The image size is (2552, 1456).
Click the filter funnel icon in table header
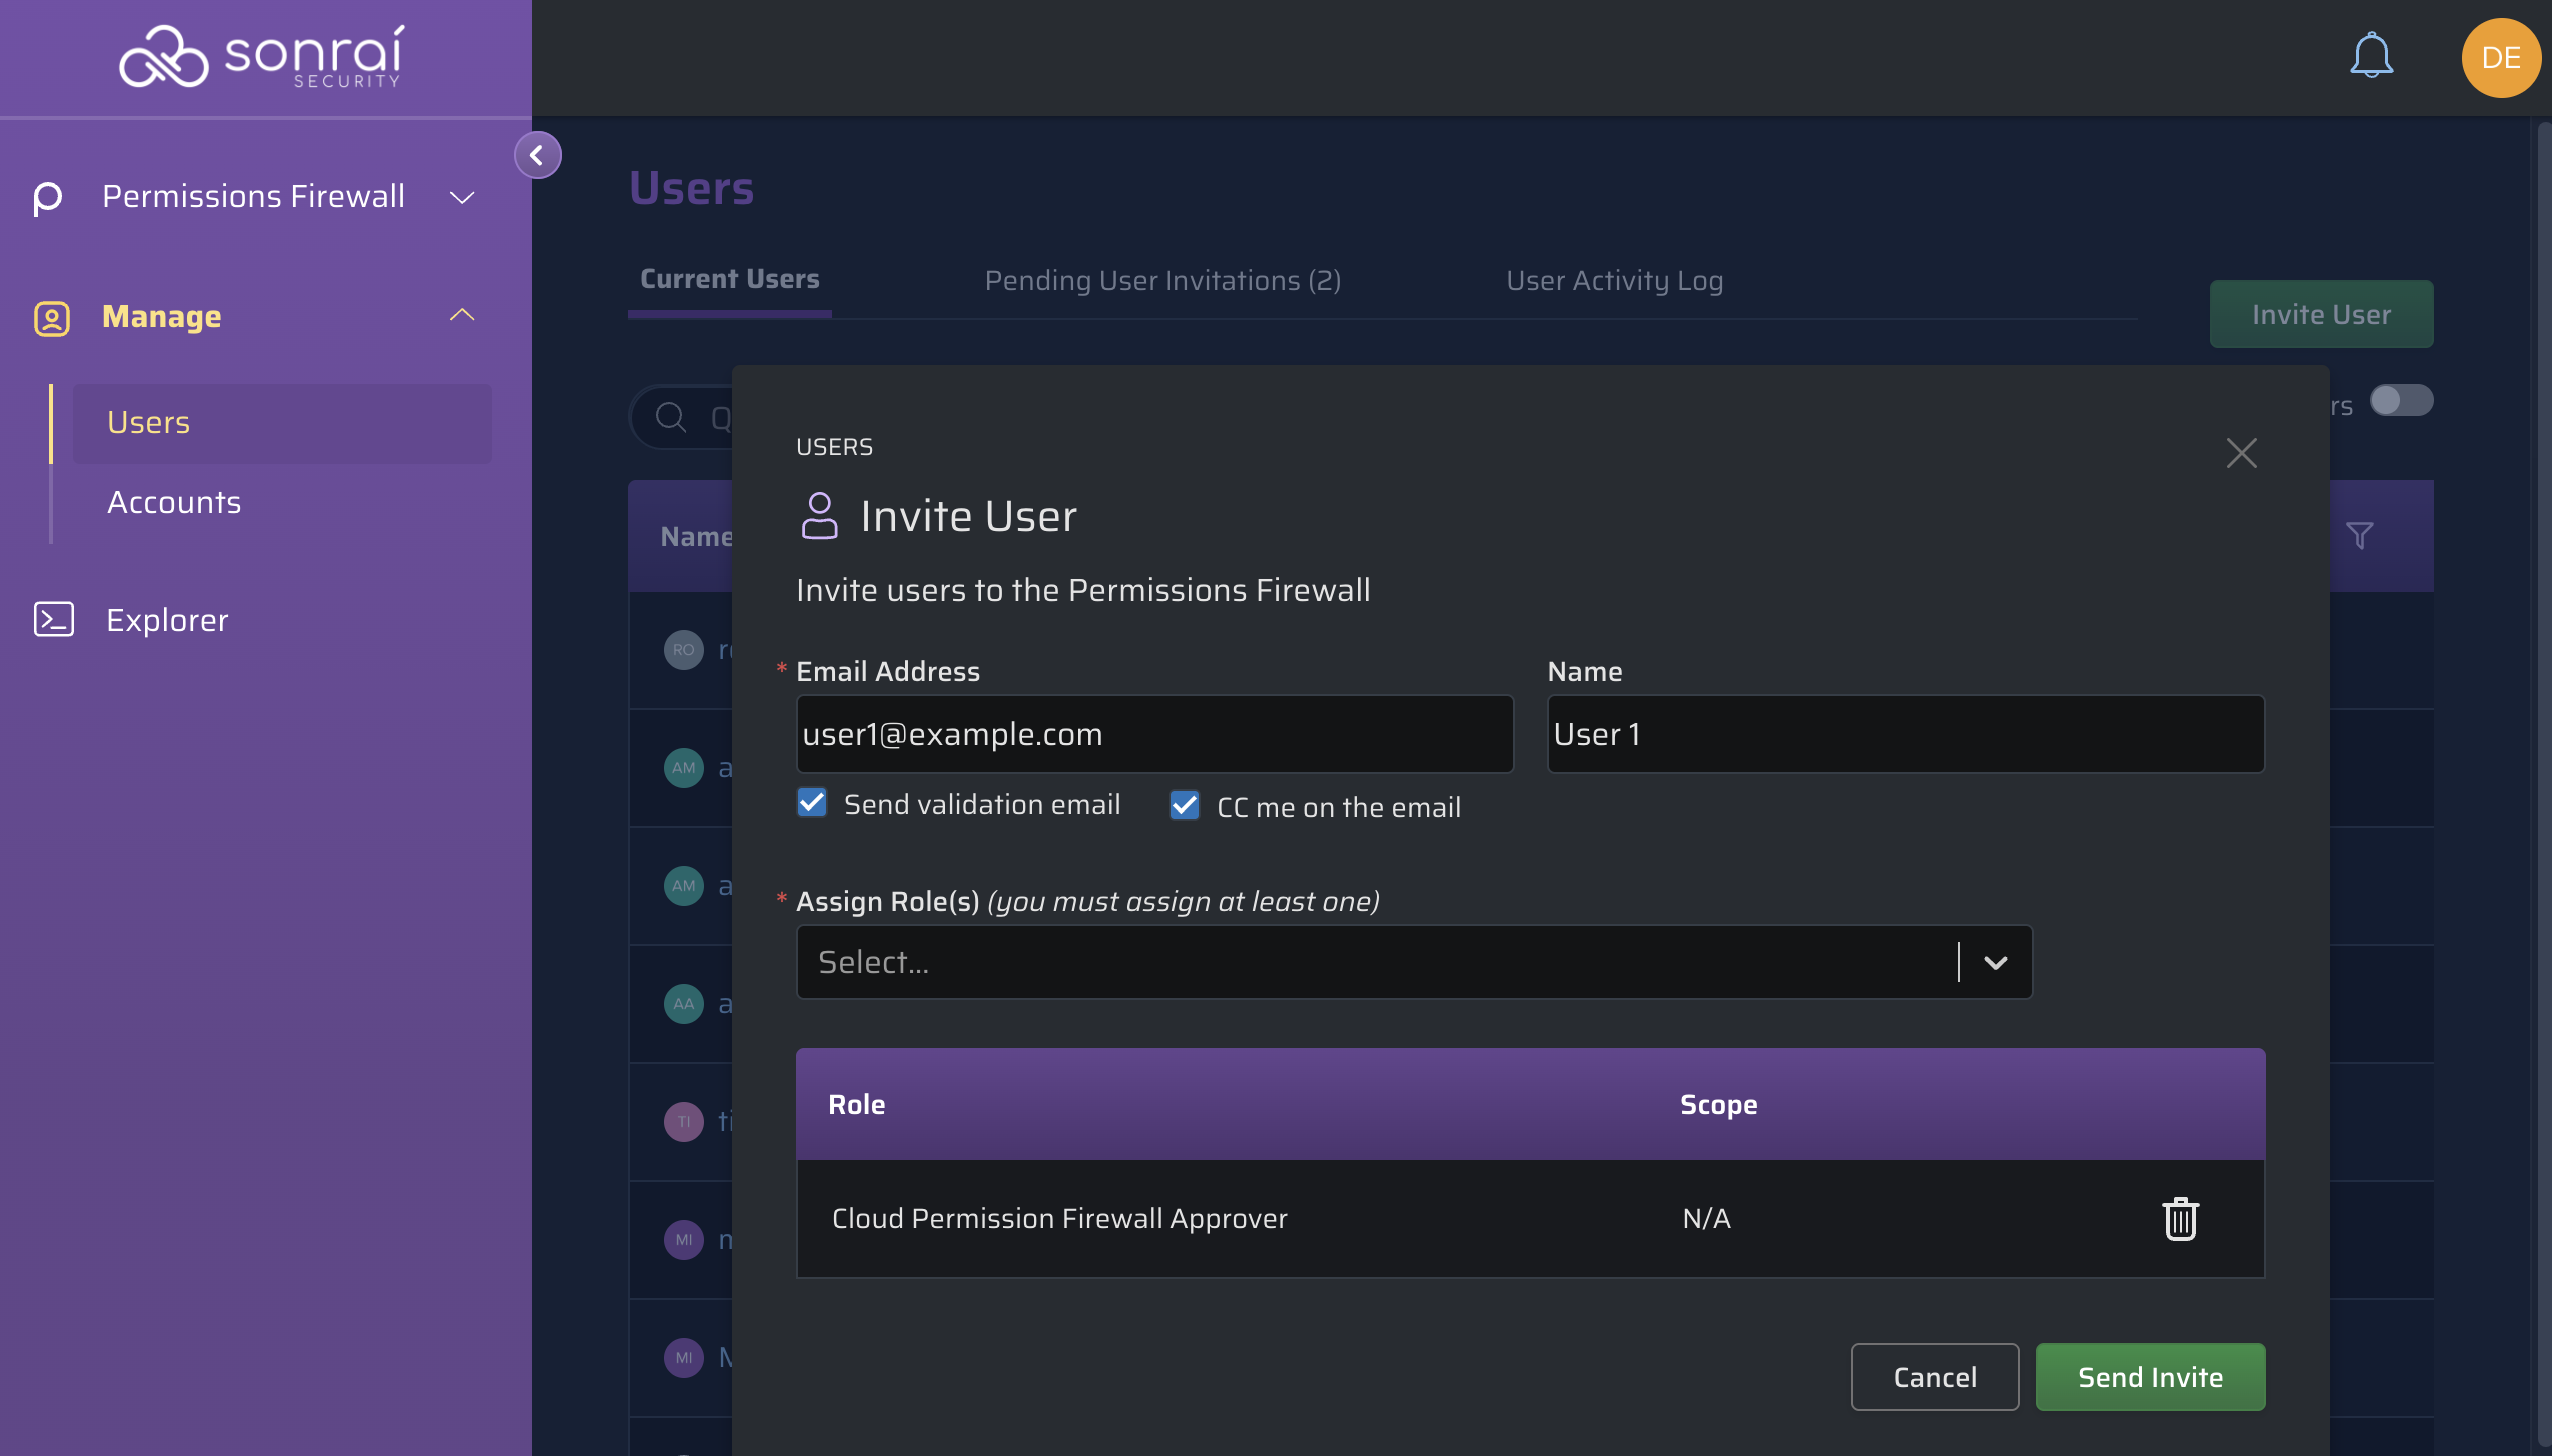click(x=2360, y=536)
